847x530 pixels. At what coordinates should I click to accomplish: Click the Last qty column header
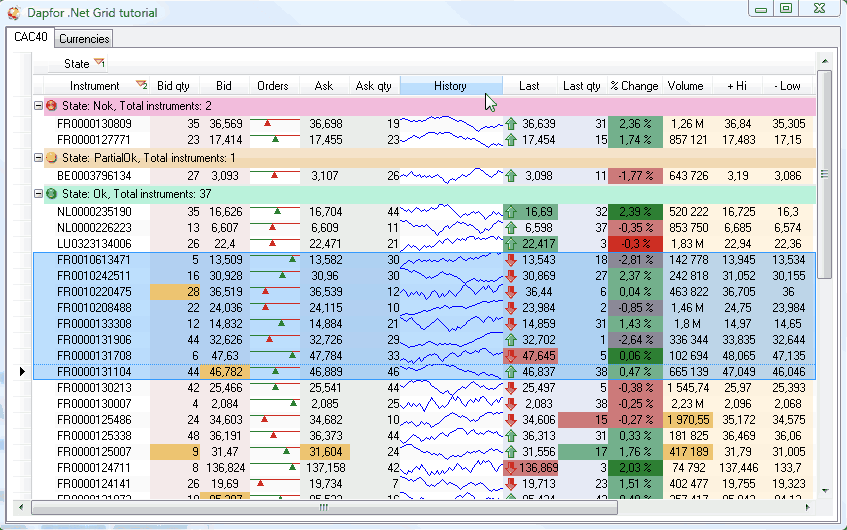[582, 86]
